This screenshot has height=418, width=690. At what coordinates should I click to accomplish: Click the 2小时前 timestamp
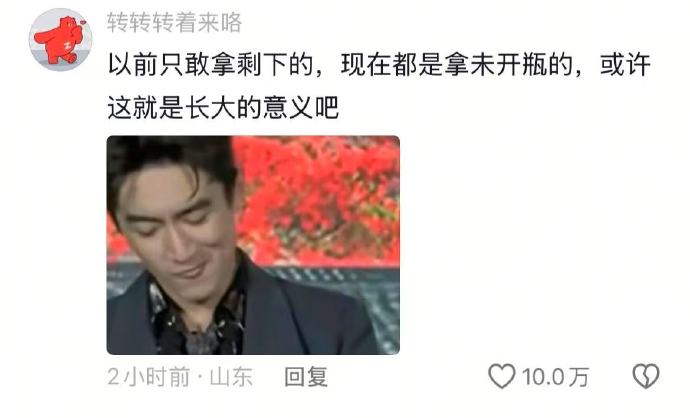(148, 377)
